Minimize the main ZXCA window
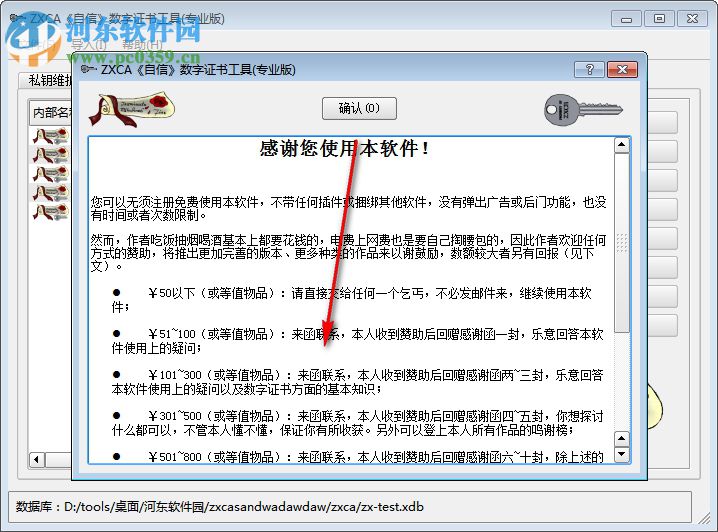Screen dimensions: 718x532 626,19
